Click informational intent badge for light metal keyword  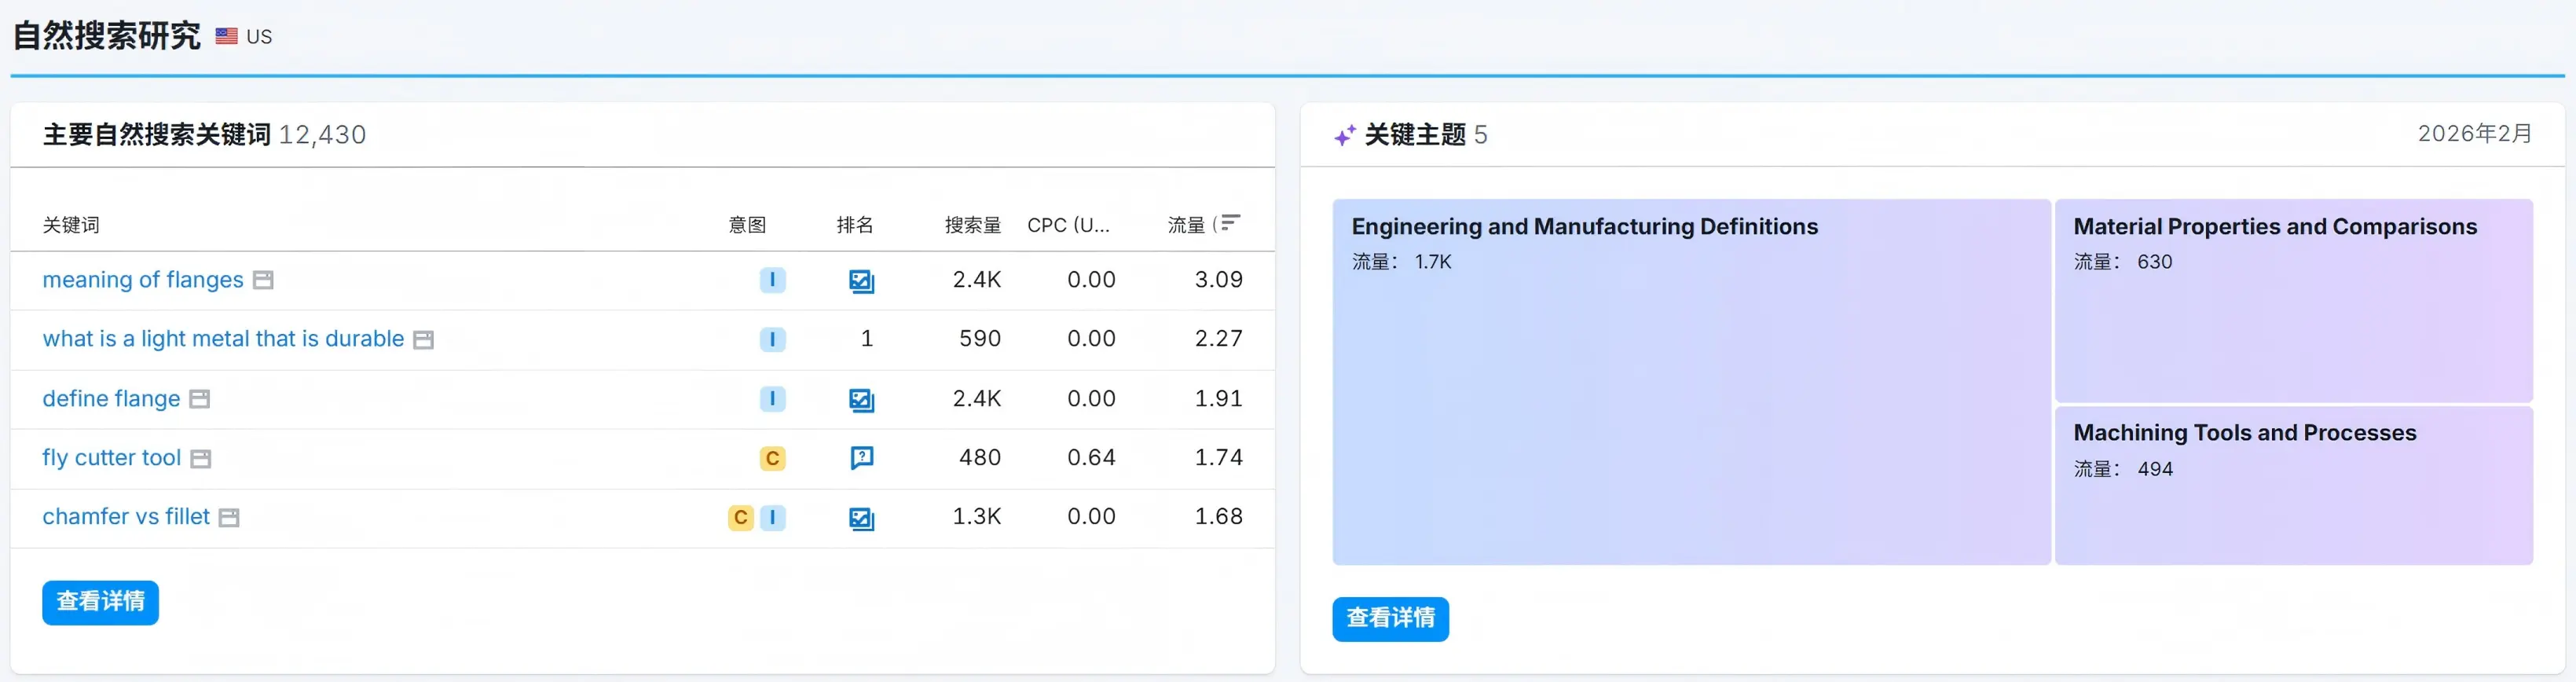click(772, 339)
